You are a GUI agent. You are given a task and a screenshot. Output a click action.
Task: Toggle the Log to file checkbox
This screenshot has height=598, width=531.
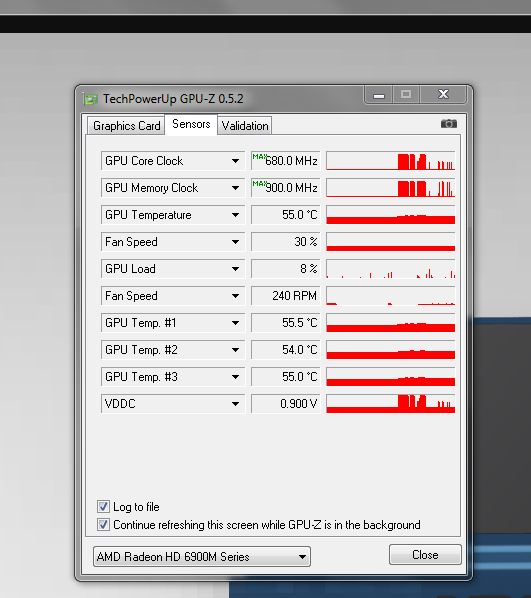click(x=103, y=506)
